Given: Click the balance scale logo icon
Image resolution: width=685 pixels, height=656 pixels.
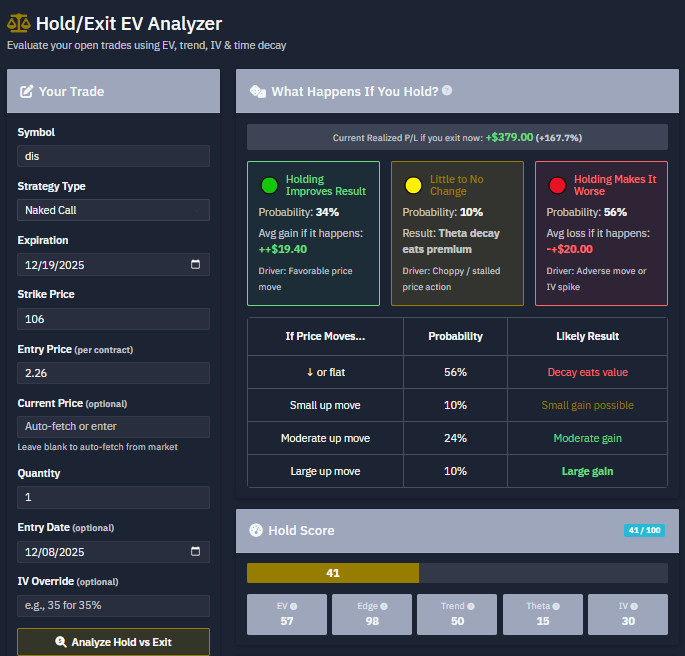Looking at the screenshot, I should coord(19,24).
